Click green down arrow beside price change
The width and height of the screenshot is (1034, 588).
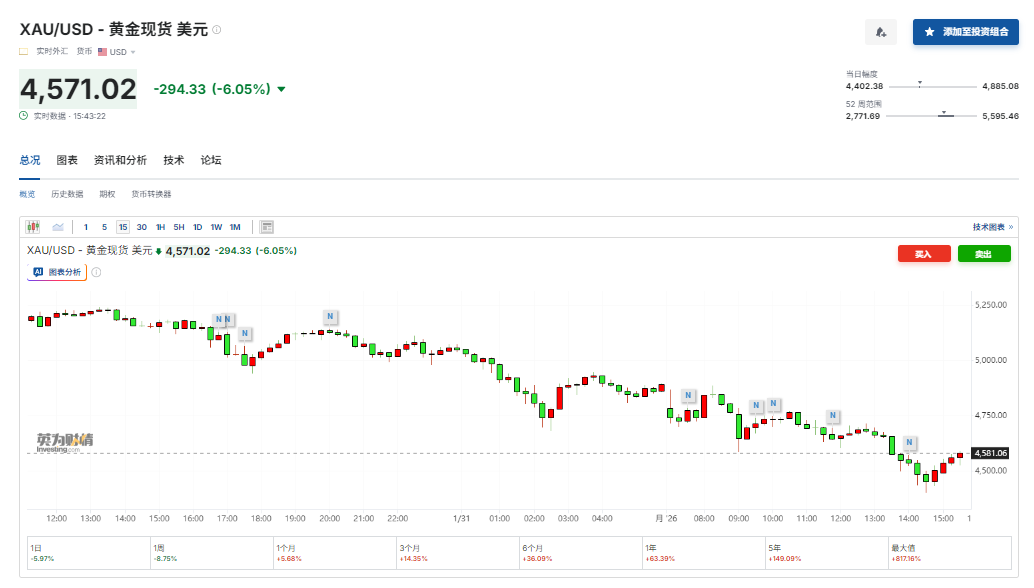281,89
